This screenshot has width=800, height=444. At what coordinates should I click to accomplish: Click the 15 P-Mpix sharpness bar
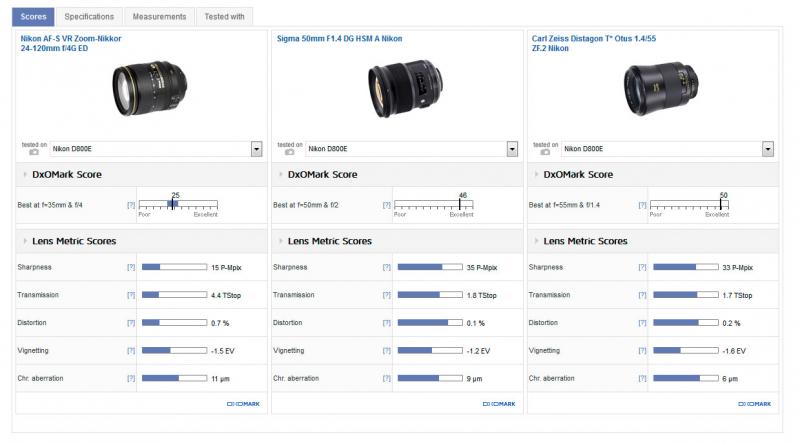(x=174, y=267)
